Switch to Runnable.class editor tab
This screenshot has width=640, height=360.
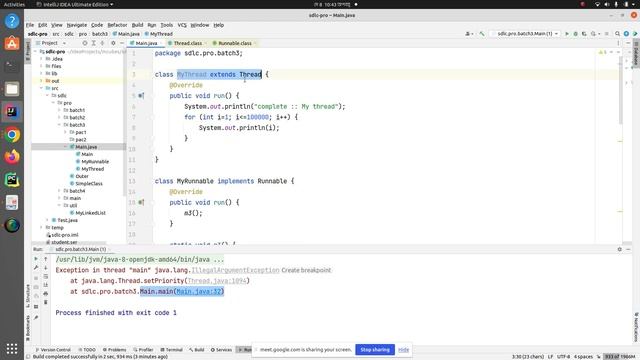point(235,43)
